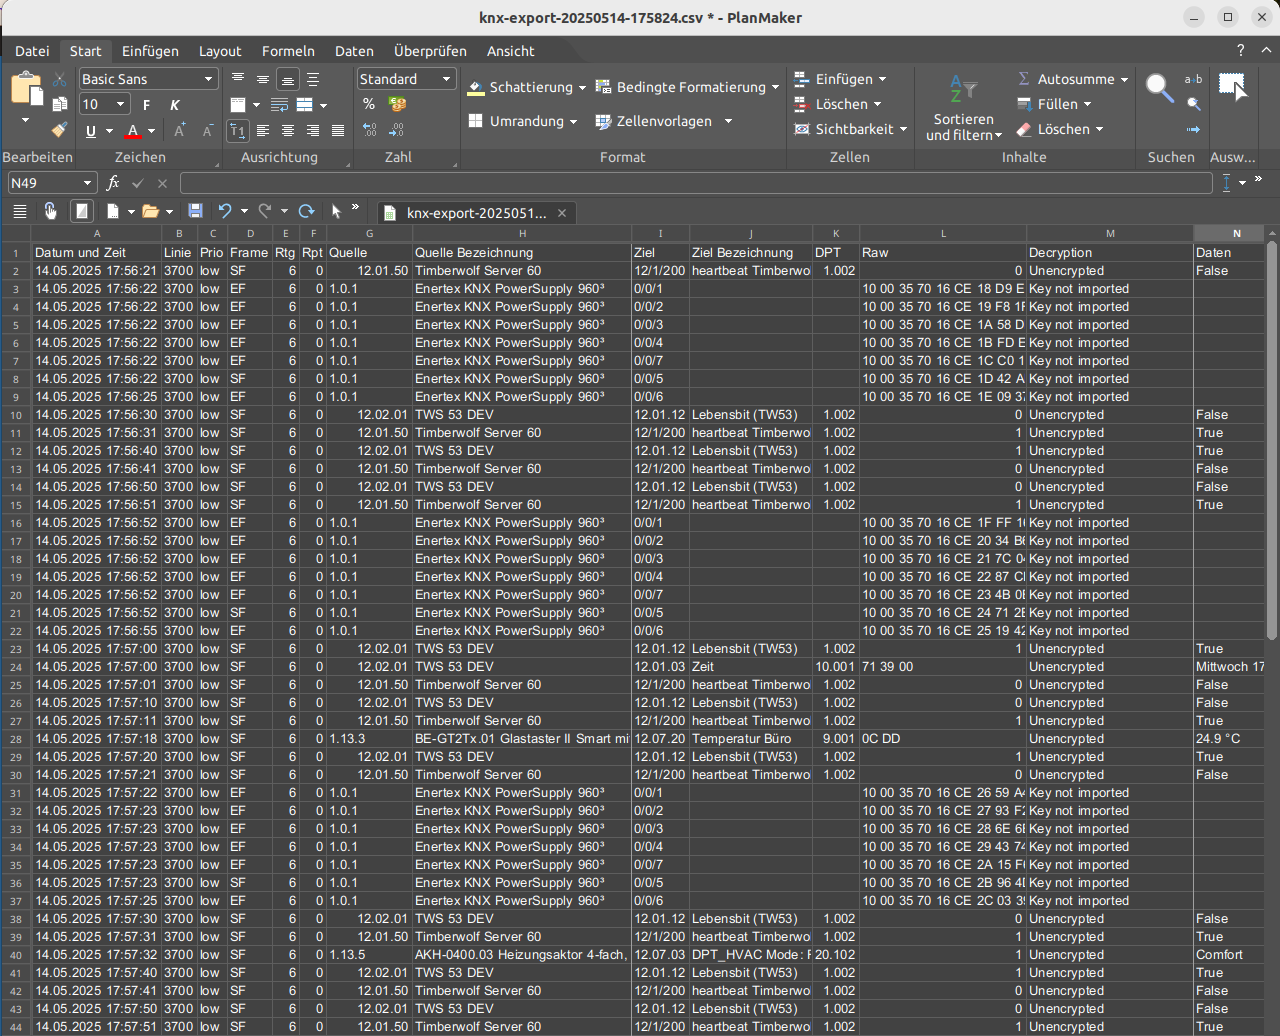Save document with floppy disk icon

pyautogui.click(x=195, y=211)
